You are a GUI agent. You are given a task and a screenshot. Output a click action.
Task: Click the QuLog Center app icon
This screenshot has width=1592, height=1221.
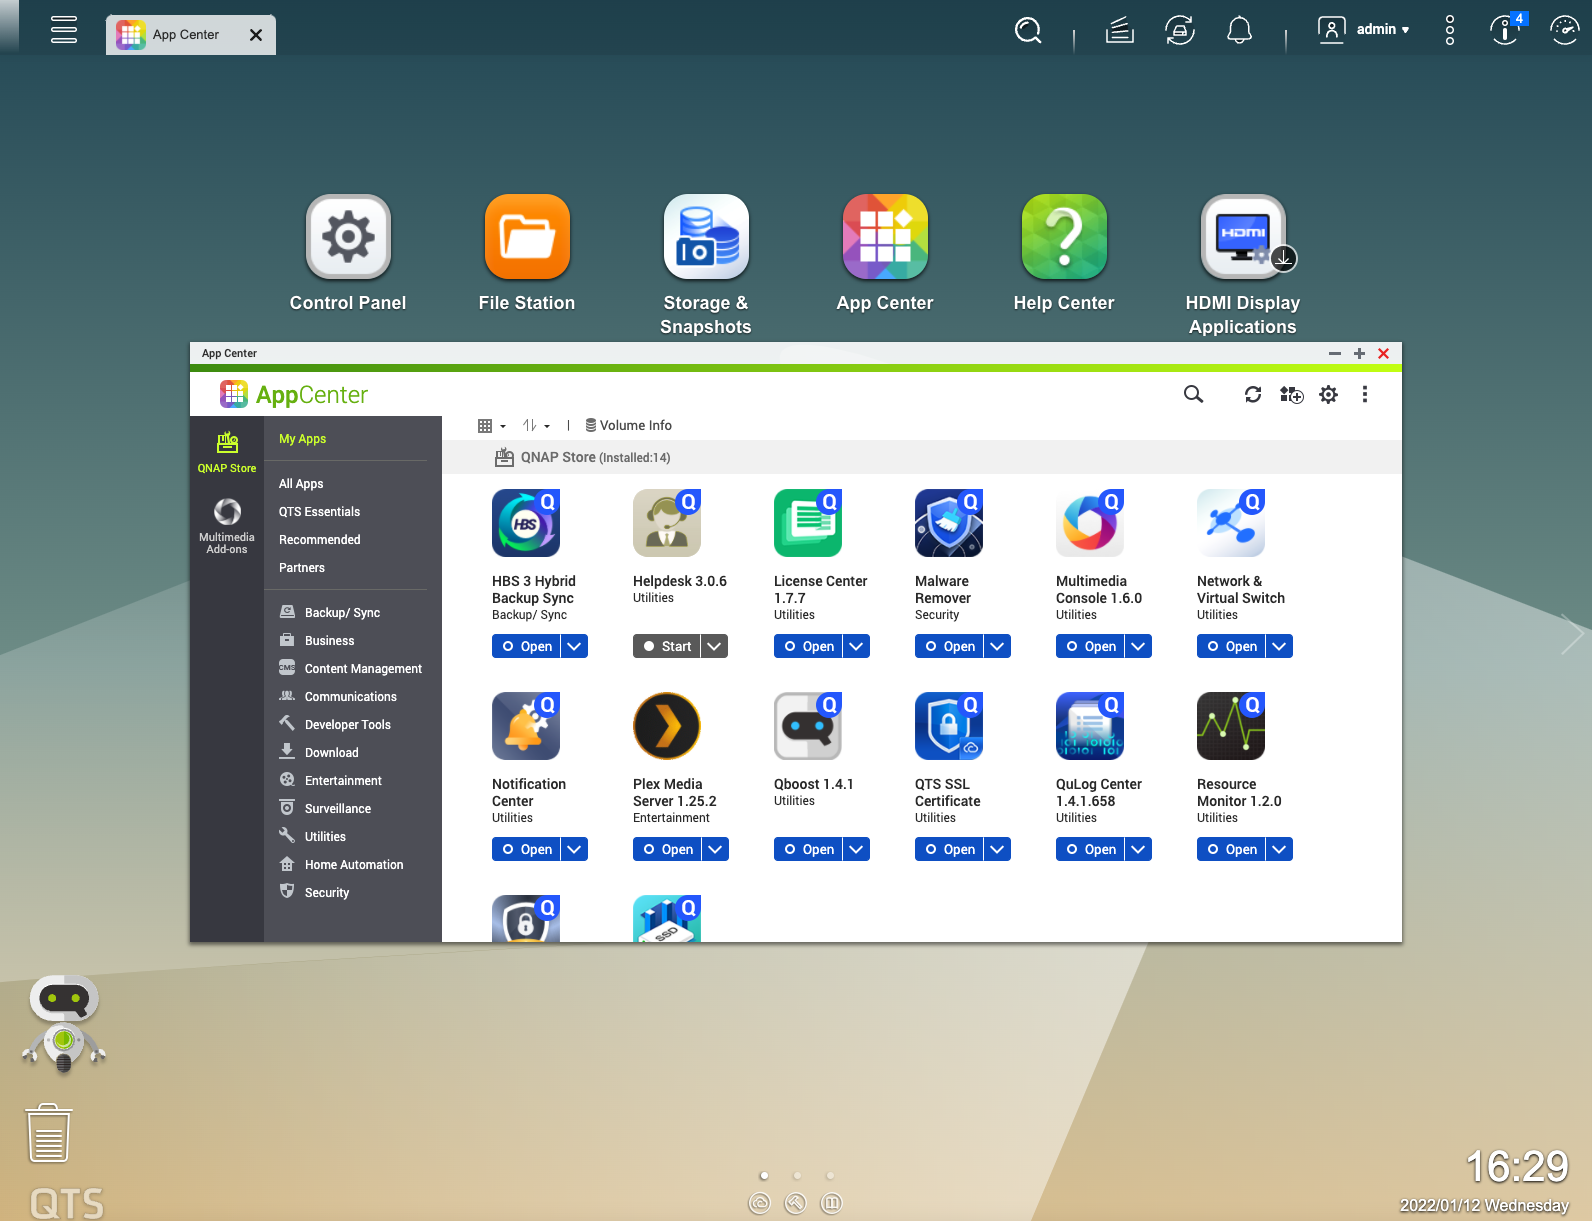click(x=1090, y=726)
